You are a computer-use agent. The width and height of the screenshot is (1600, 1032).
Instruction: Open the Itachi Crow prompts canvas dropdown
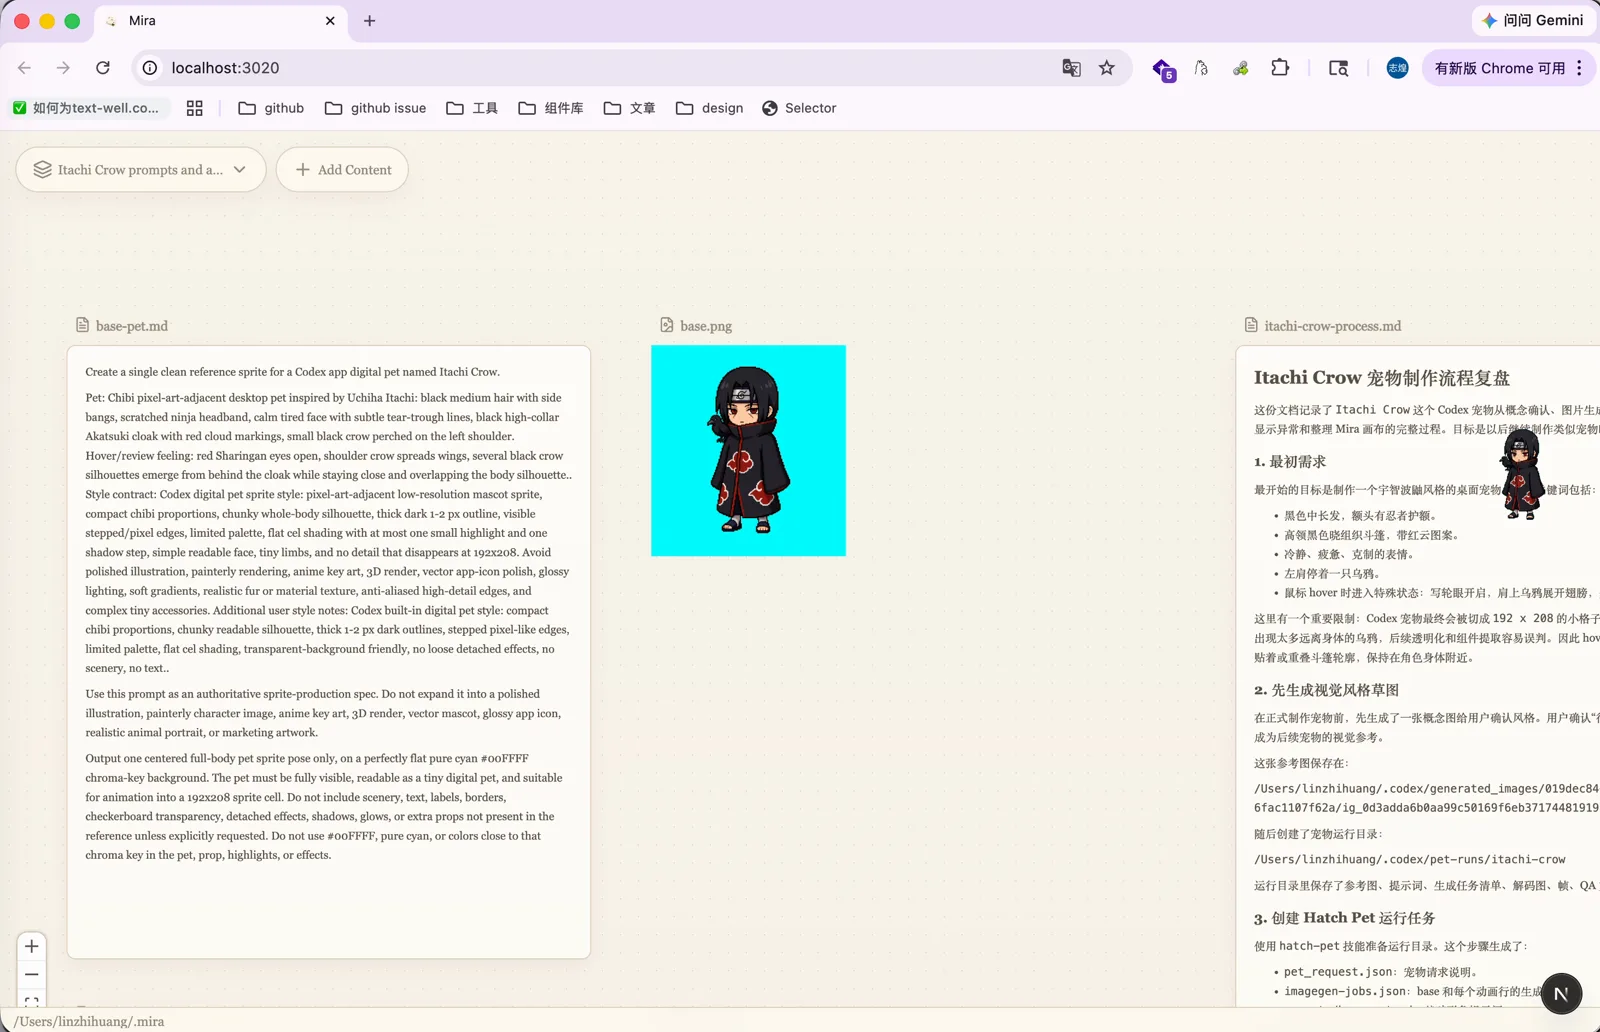coord(141,170)
